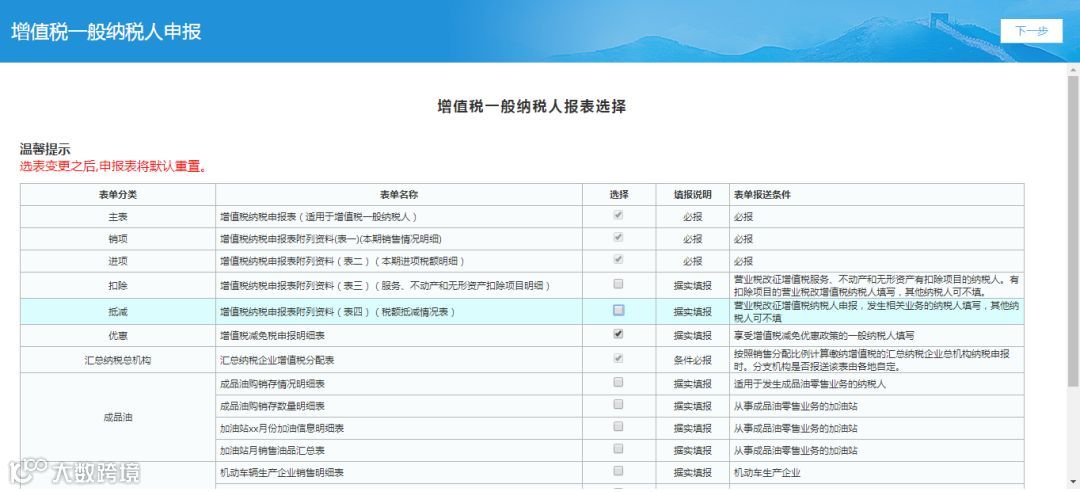Check the 成品油购销存情况明细表 checkbox
Screen dimensions: 1080x492
pyautogui.click(x=618, y=382)
